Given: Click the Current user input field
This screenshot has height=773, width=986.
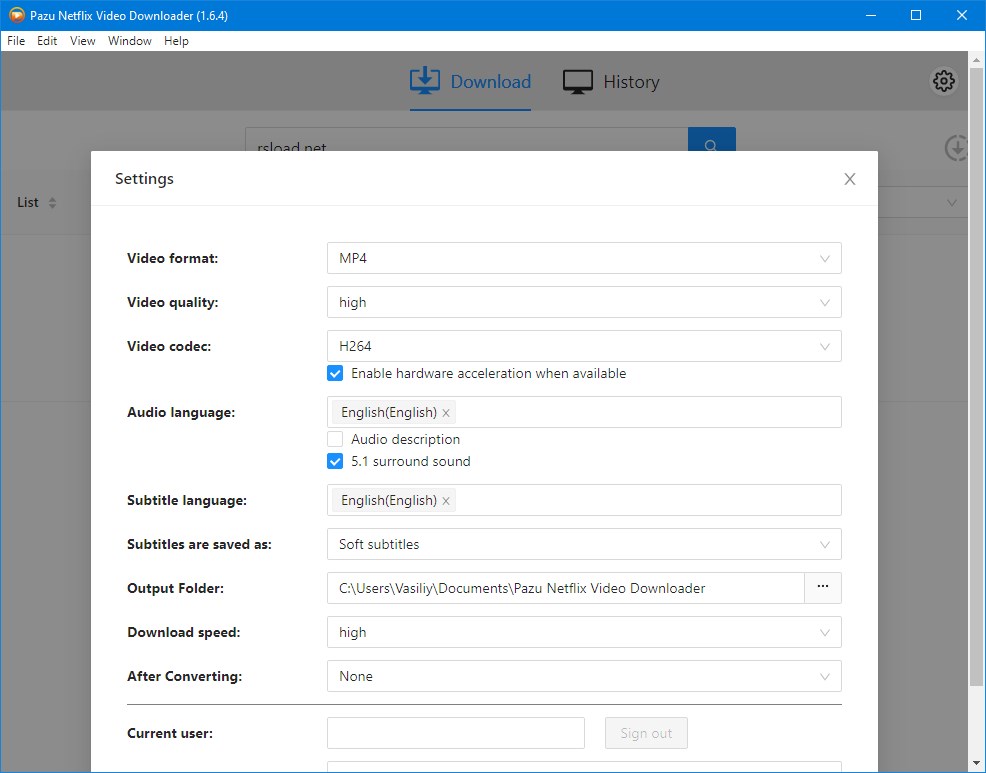Looking at the screenshot, I should point(455,733).
